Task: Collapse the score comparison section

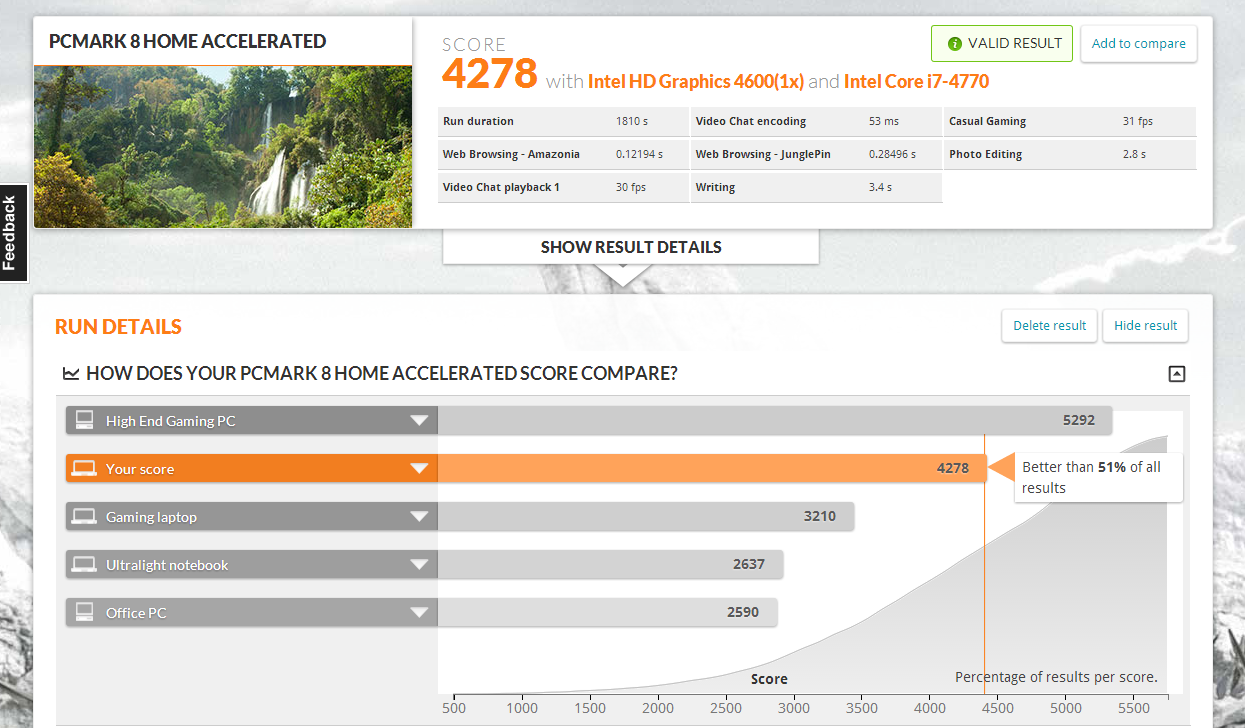Action: point(1177,374)
